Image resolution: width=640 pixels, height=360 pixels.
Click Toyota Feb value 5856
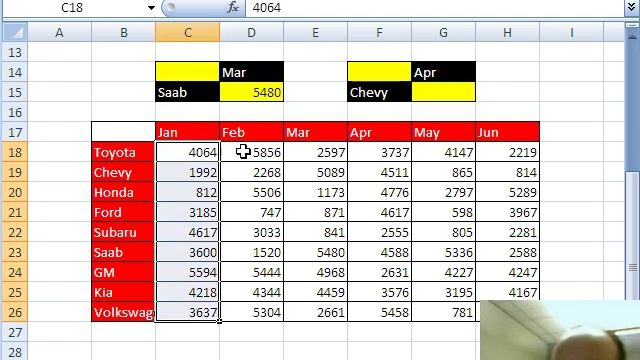[251, 152]
